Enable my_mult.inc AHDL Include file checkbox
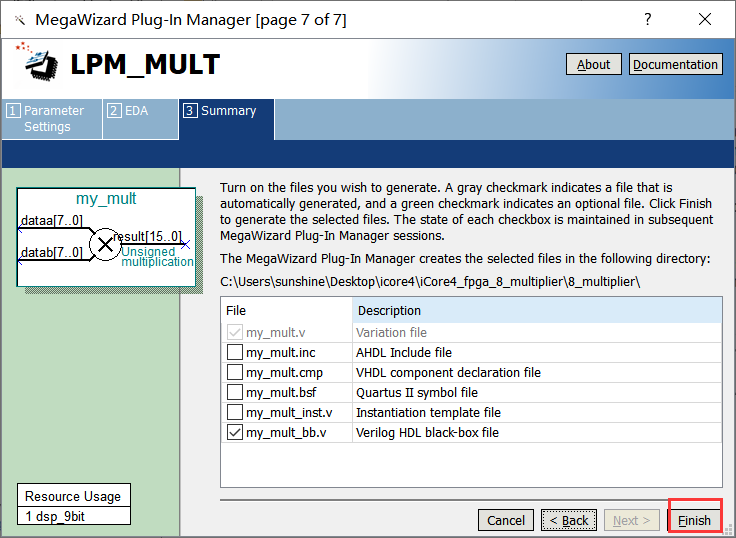The width and height of the screenshot is (736, 538). point(235,352)
